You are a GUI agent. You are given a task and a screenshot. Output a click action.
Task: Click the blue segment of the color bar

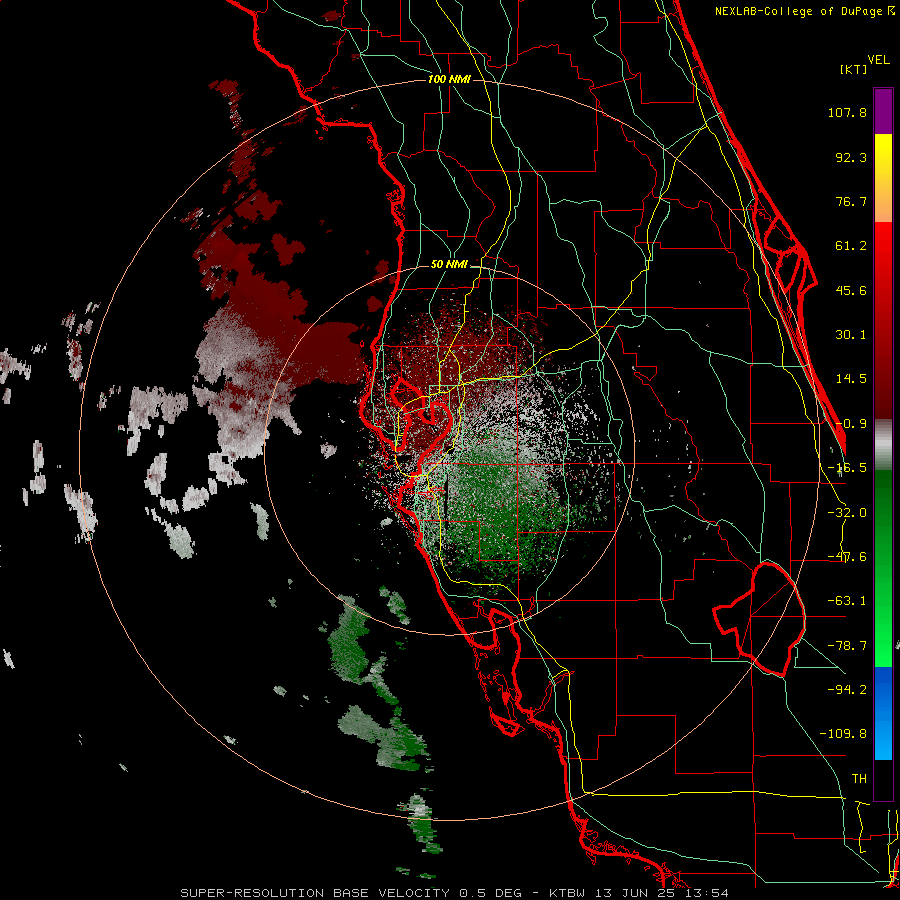[883, 713]
